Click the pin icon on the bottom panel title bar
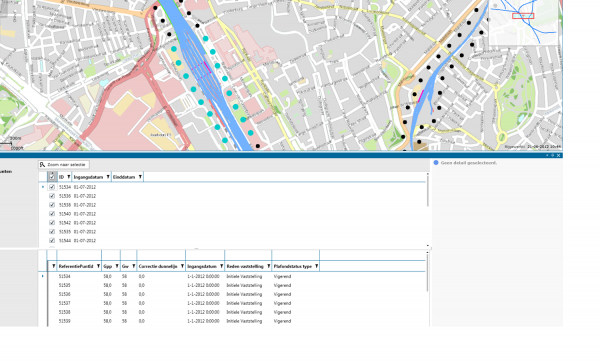This screenshot has height=363, width=600. (553, 155)
